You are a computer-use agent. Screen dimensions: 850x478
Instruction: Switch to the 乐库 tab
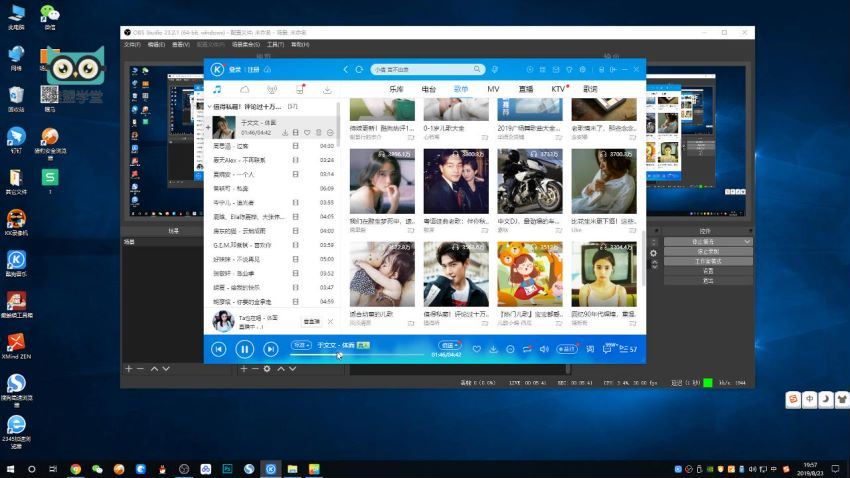tap(396, 88)
